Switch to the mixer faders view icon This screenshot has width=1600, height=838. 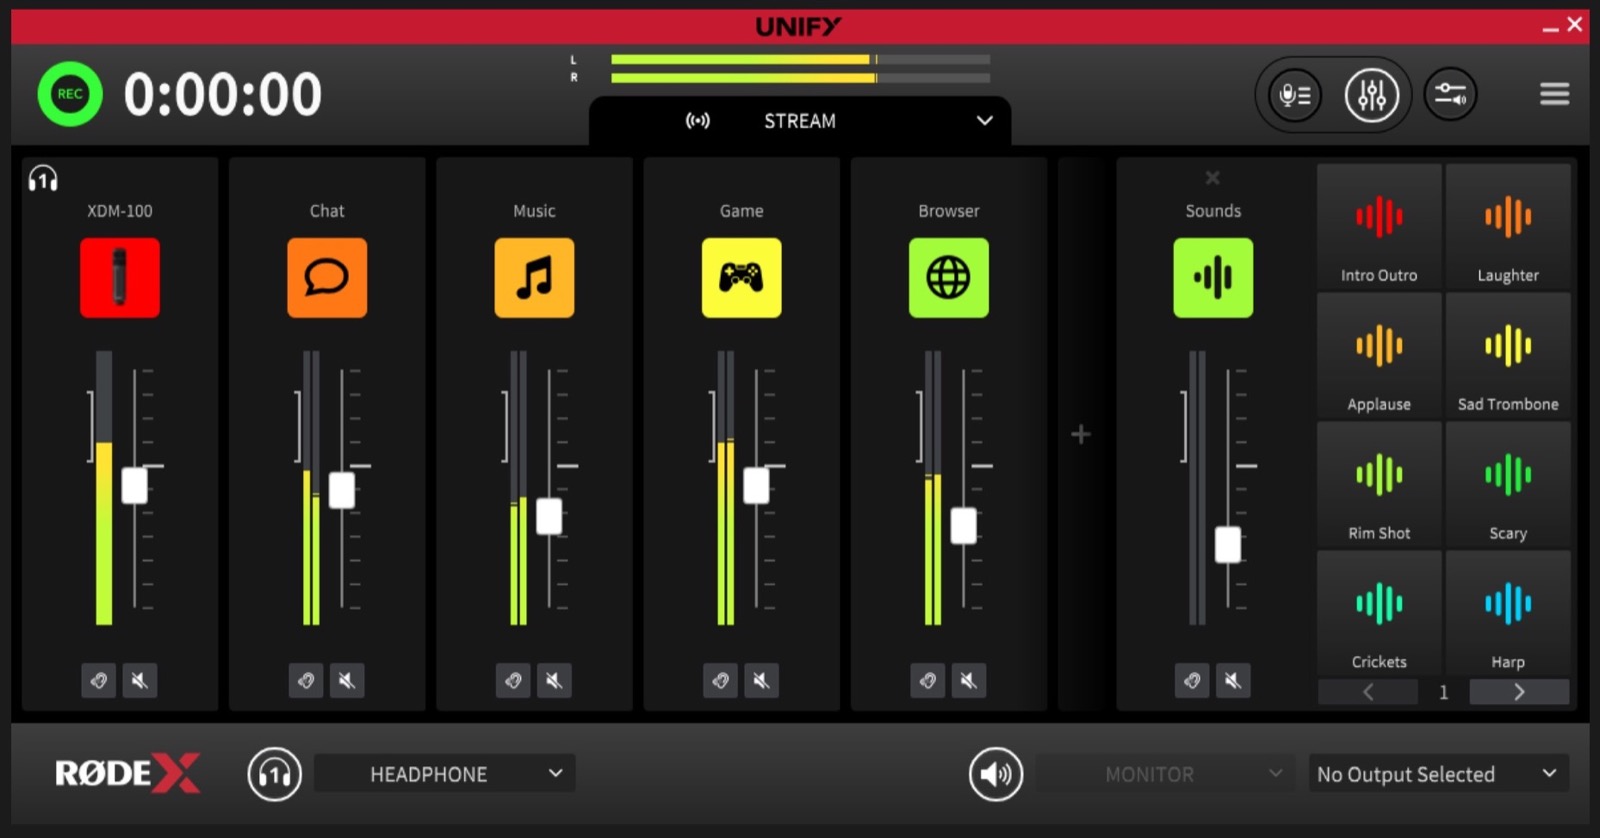(1372, 95)
